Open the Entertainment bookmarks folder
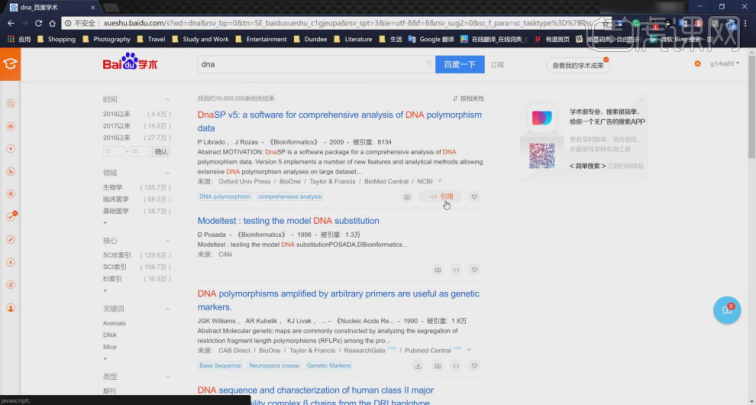 261,39
